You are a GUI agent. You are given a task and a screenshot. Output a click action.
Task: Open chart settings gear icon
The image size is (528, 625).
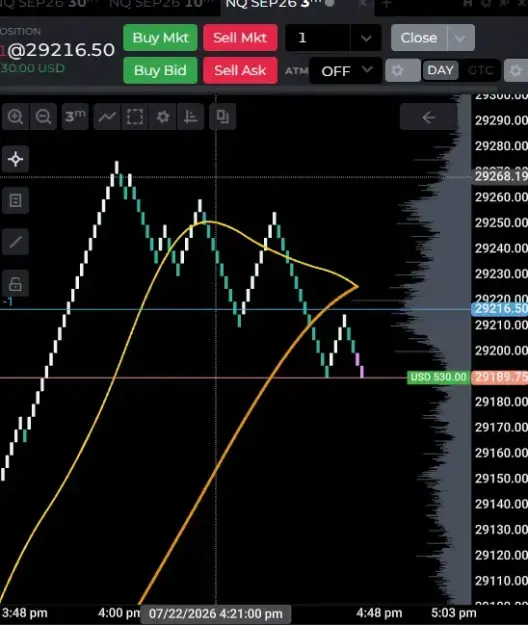[x=163, y=117]
